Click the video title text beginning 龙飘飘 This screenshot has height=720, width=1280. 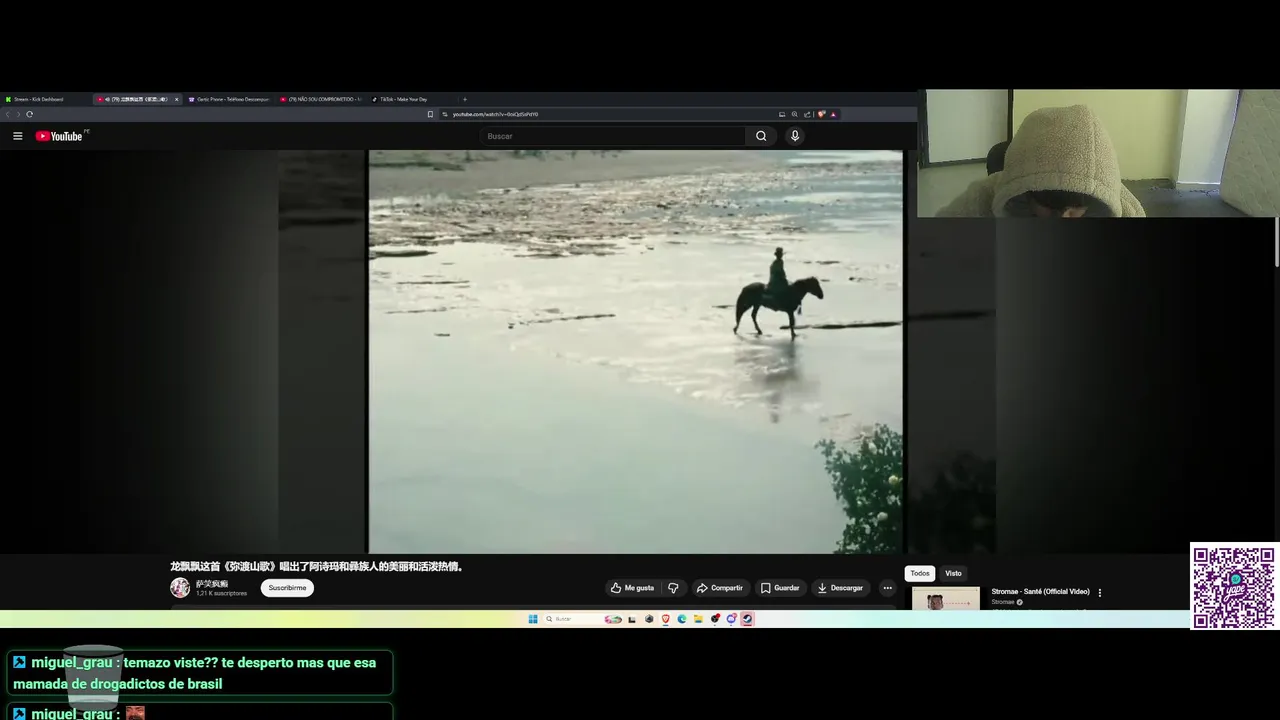coord(317,566)
